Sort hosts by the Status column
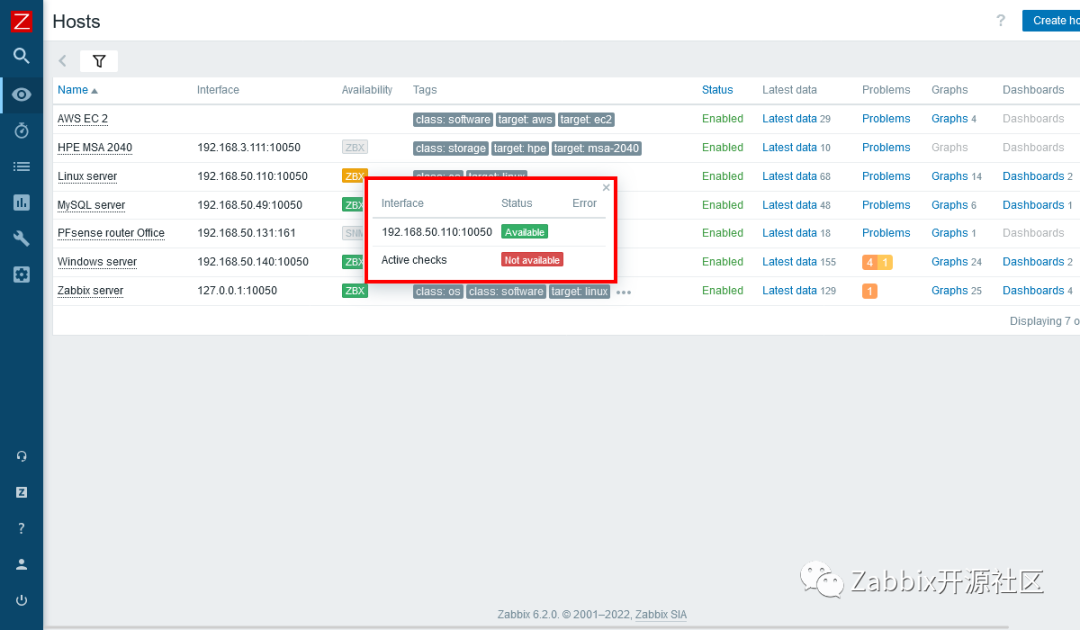This screenshot has width=1080, height=630. tap(717, 90)
